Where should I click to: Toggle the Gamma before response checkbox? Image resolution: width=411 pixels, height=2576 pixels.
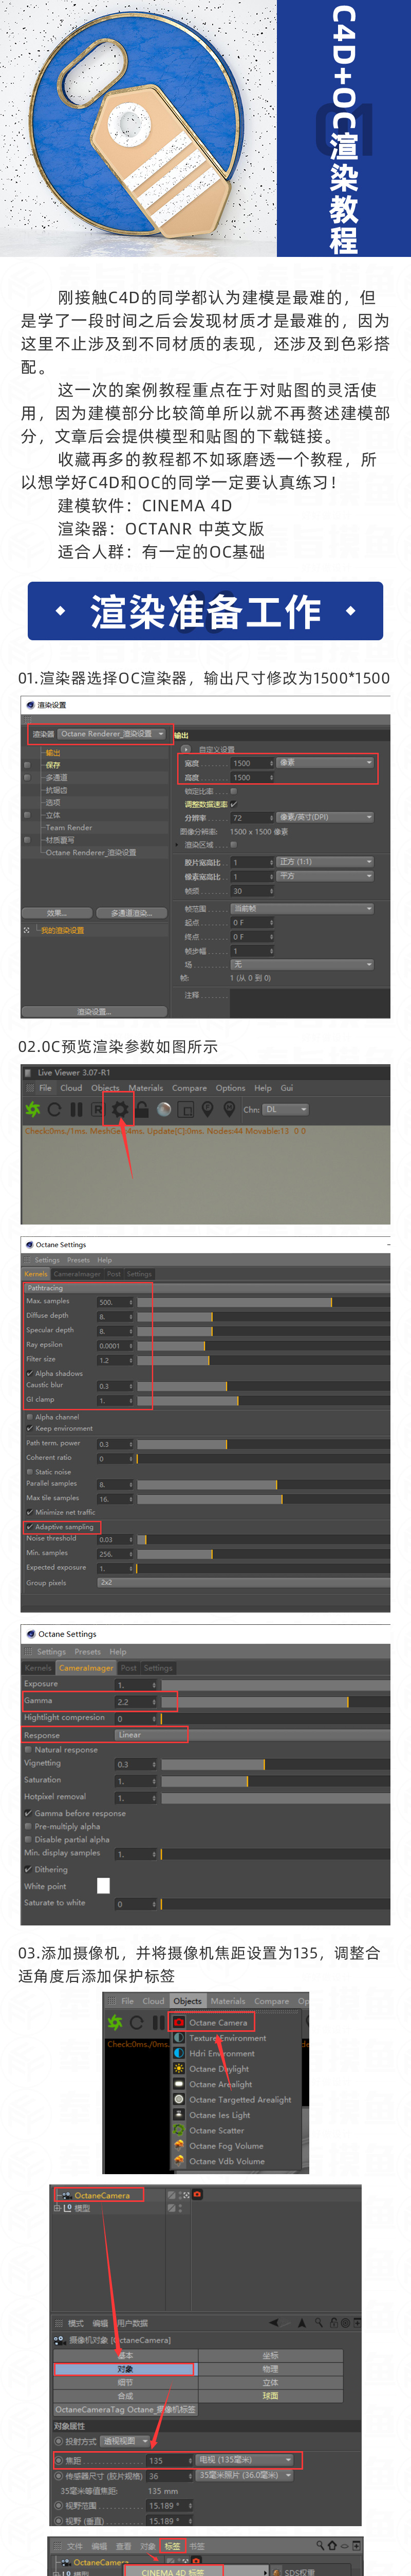(28, 1813)
